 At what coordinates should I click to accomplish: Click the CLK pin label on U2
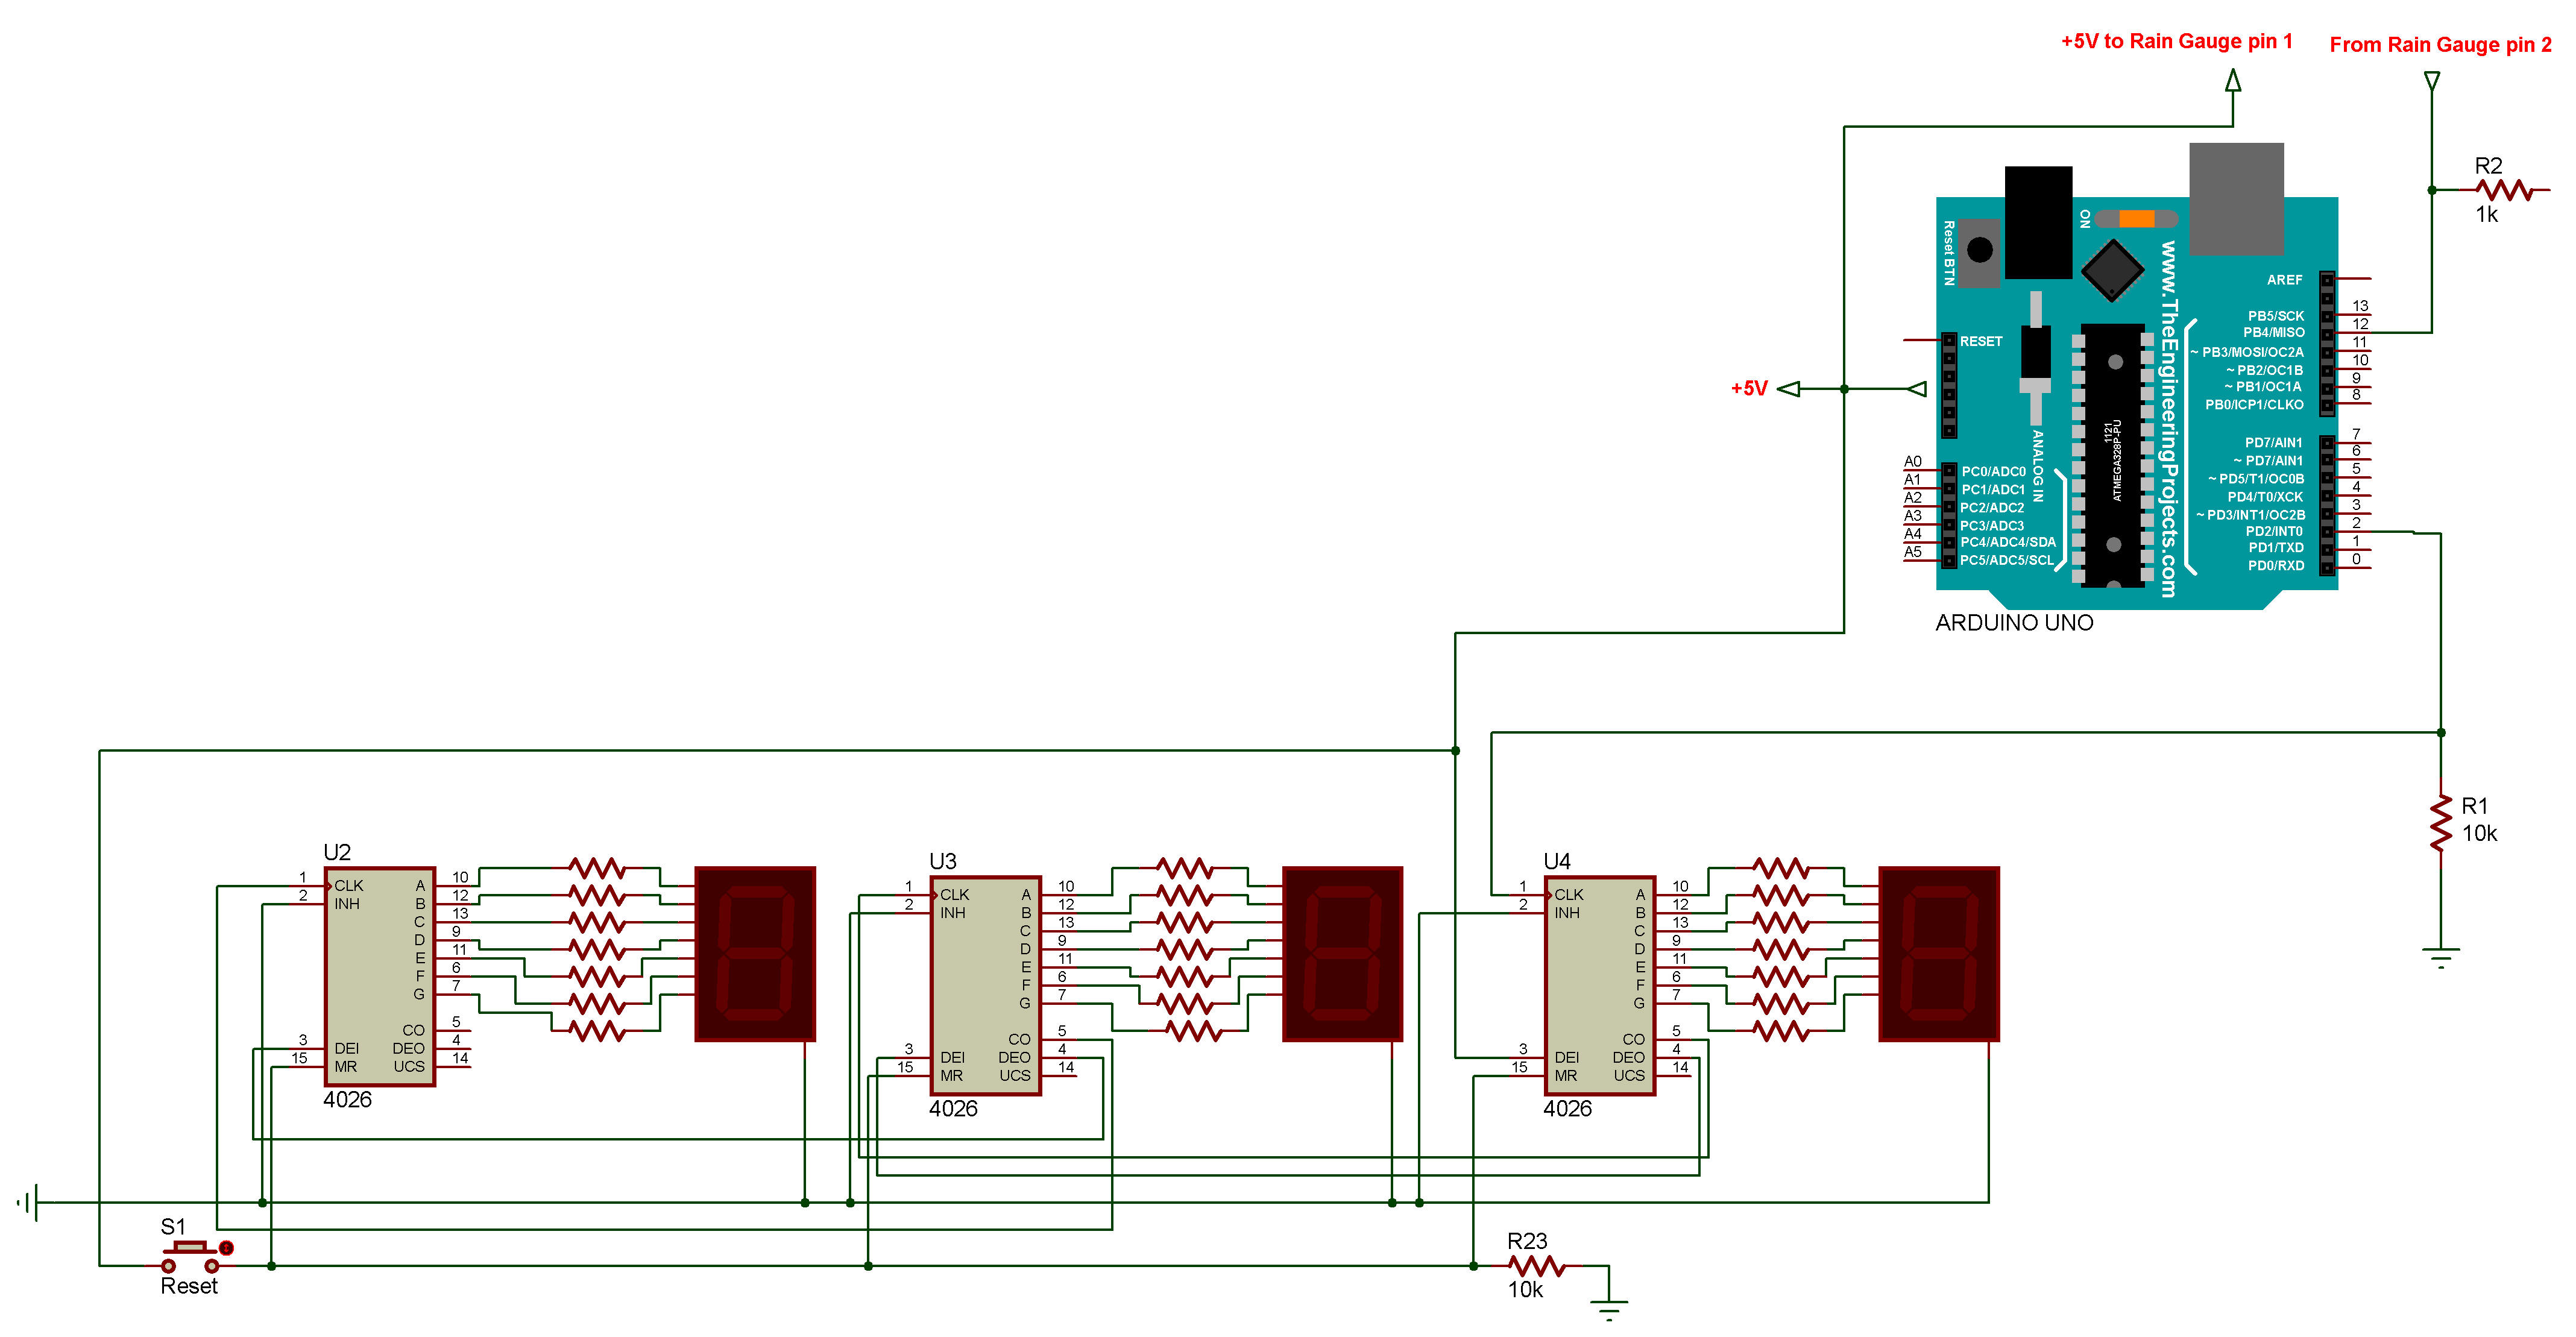click(x=348, y=886)
